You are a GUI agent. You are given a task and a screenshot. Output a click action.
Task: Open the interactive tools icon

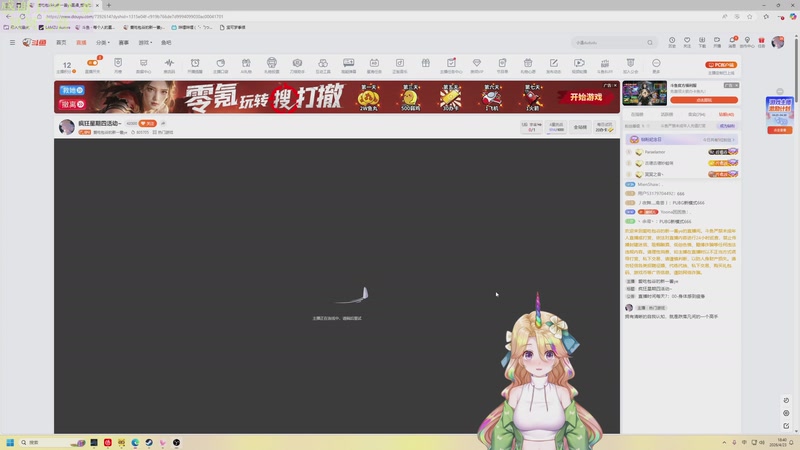(323, 65)
